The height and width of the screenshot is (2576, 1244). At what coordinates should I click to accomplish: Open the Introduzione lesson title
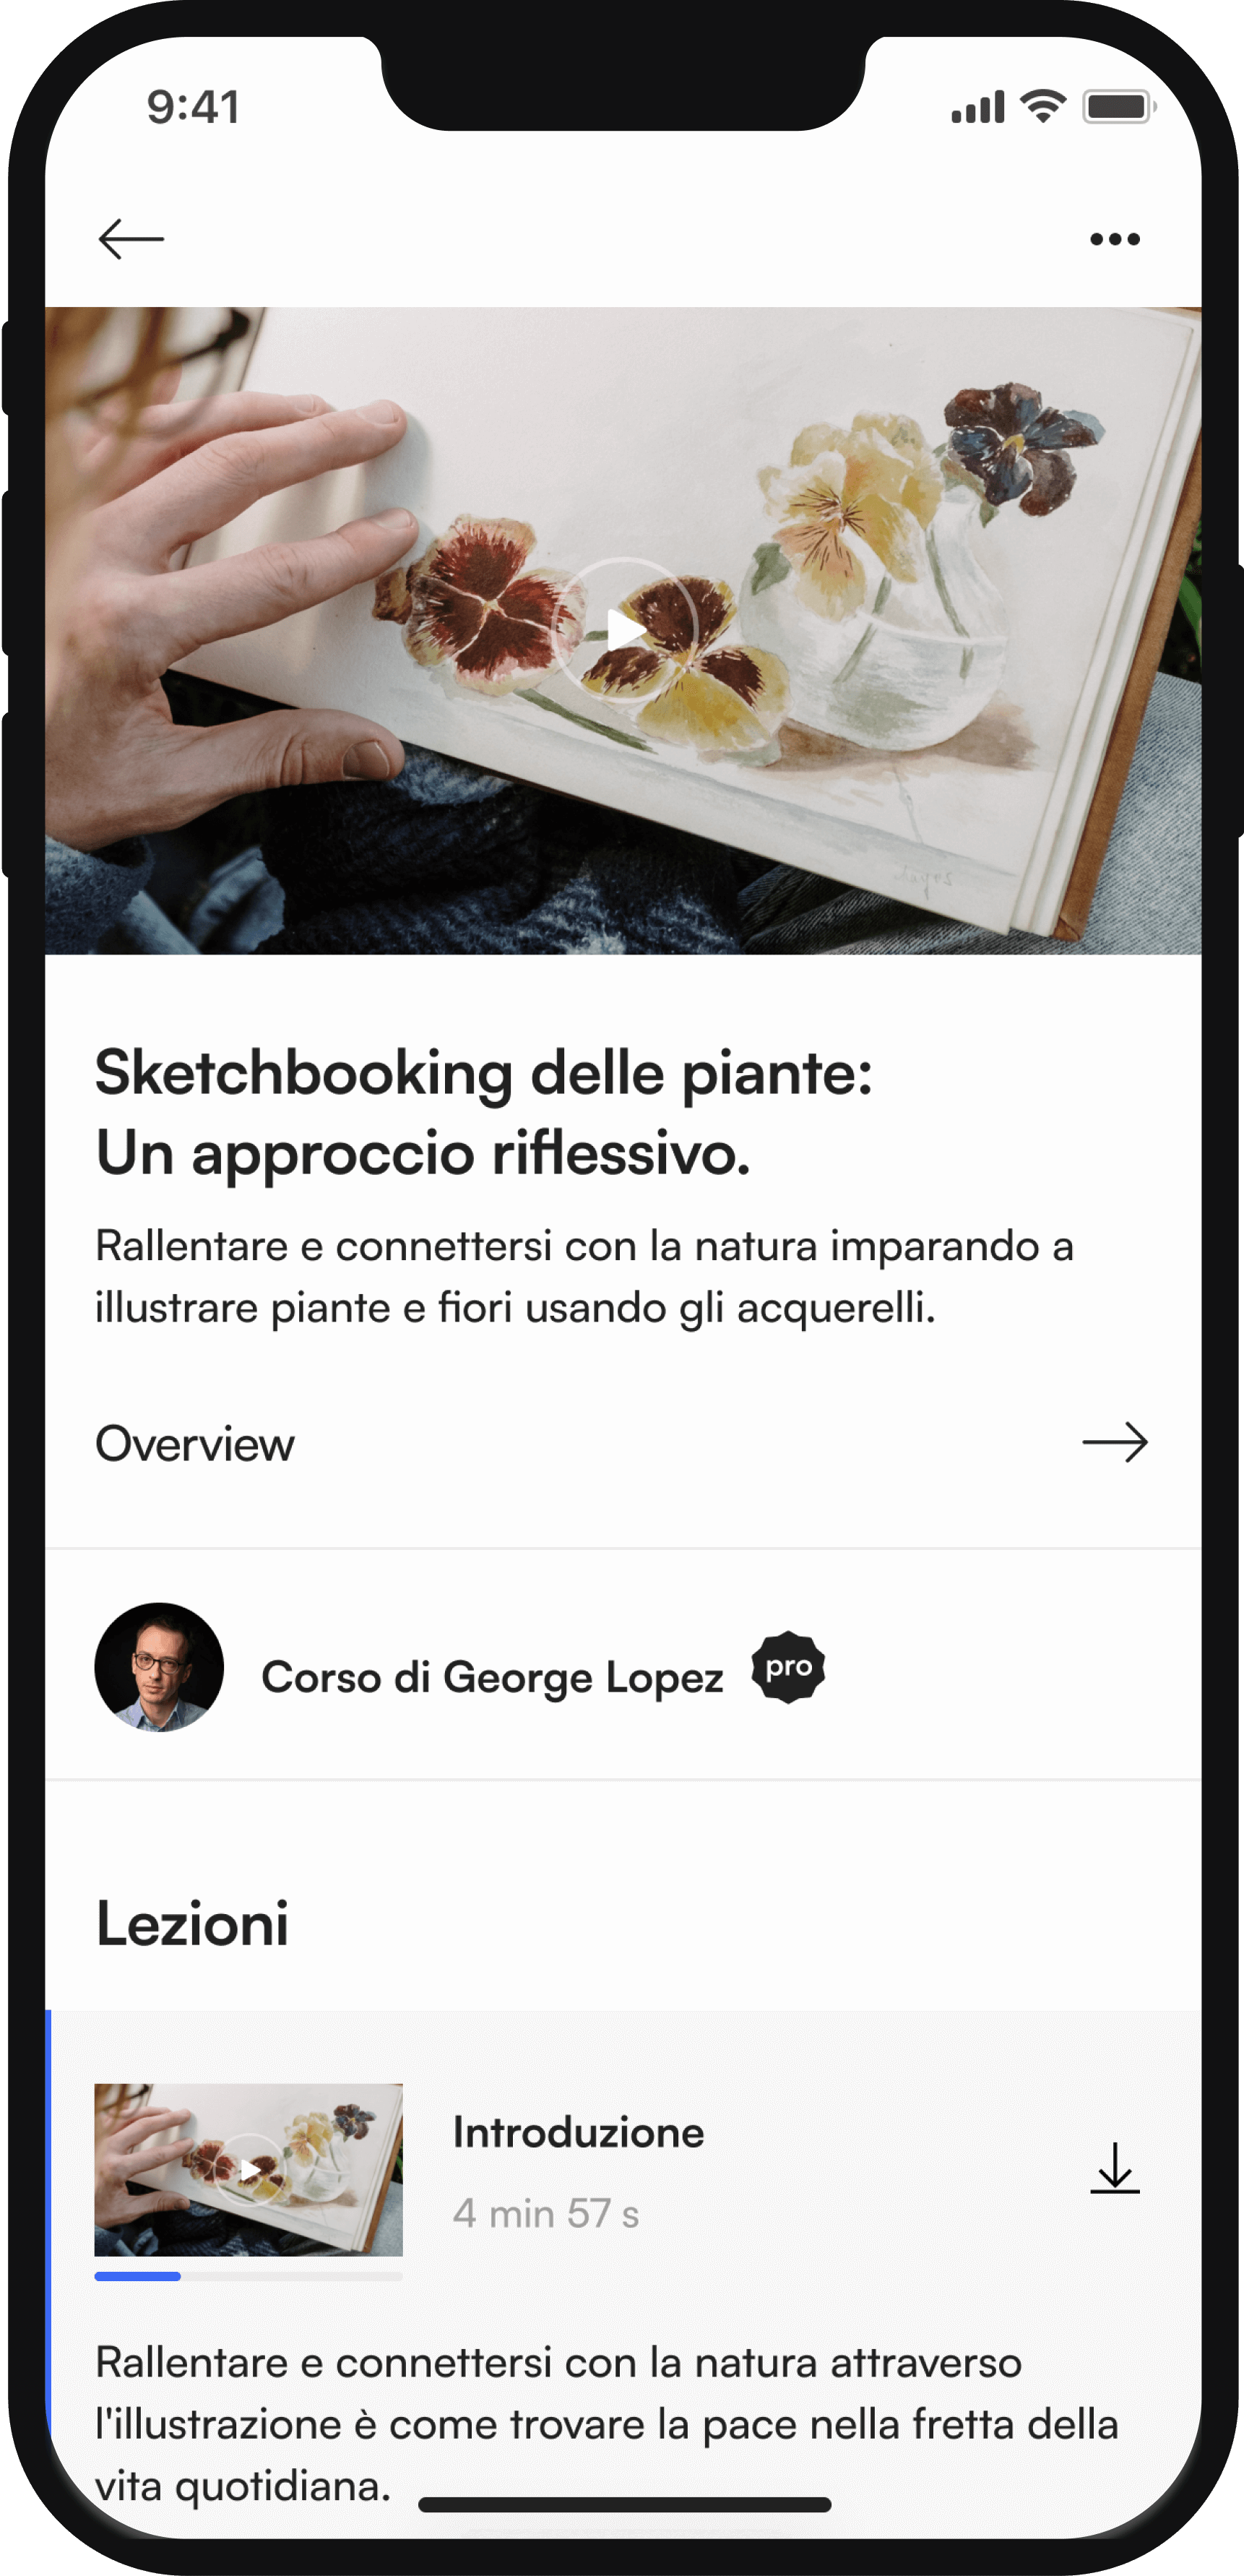pyautogui.click(x=578, y=2132)
